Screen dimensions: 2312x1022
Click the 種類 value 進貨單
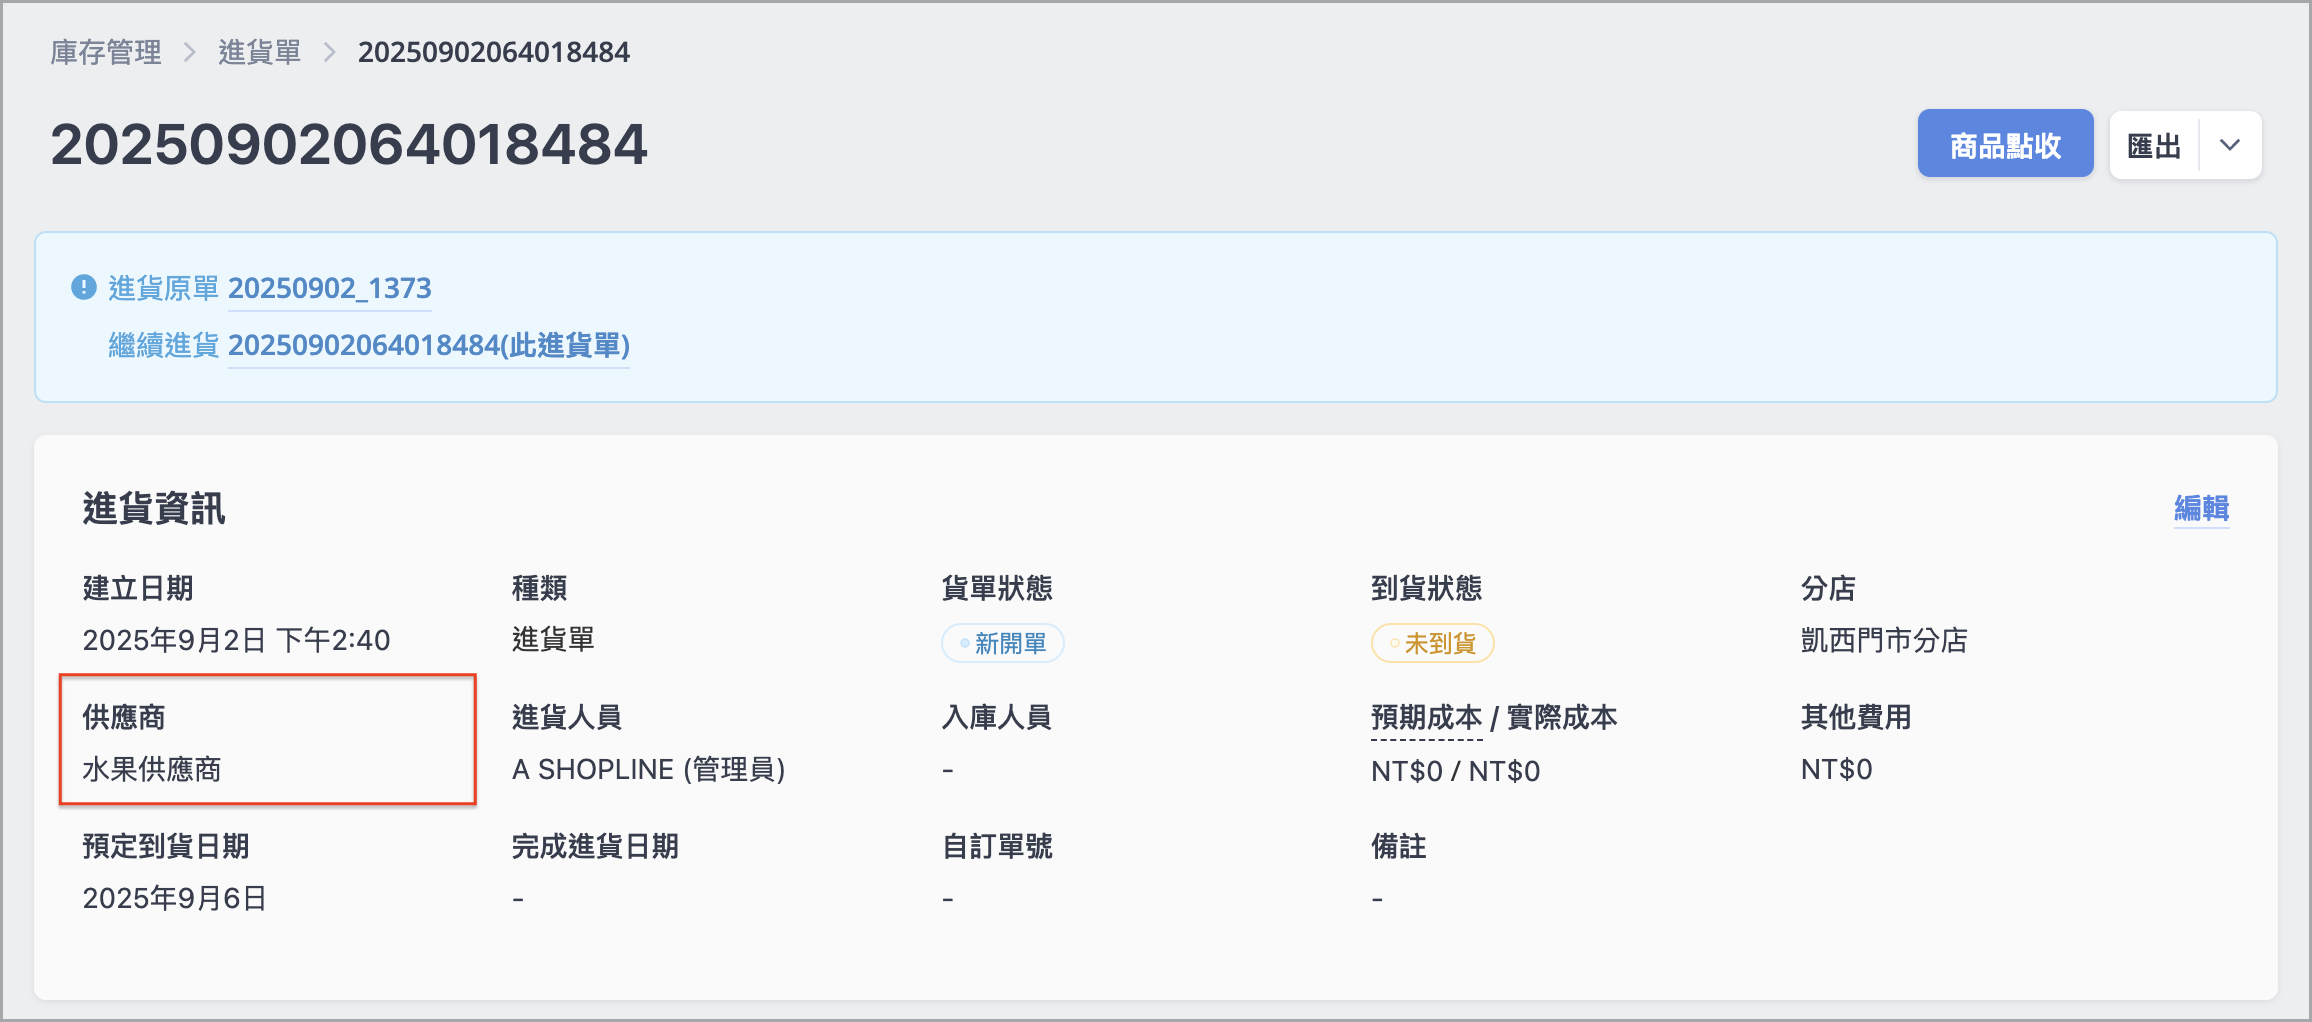click(x=553, y=640)
